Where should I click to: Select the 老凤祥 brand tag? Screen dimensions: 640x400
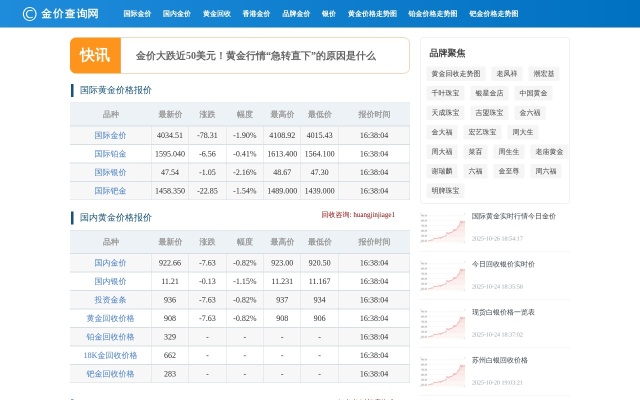click(x=506, y=74)
